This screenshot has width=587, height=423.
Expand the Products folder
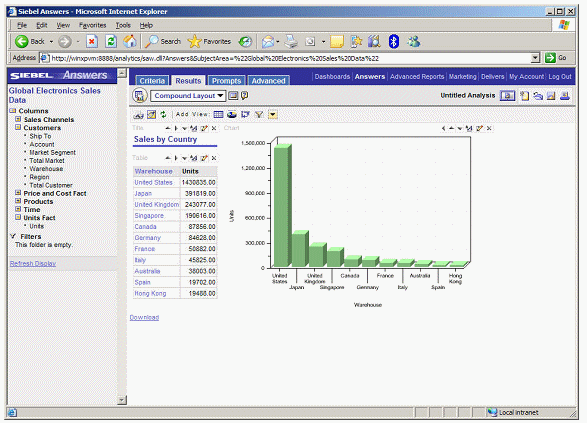[x=18, y=201]
